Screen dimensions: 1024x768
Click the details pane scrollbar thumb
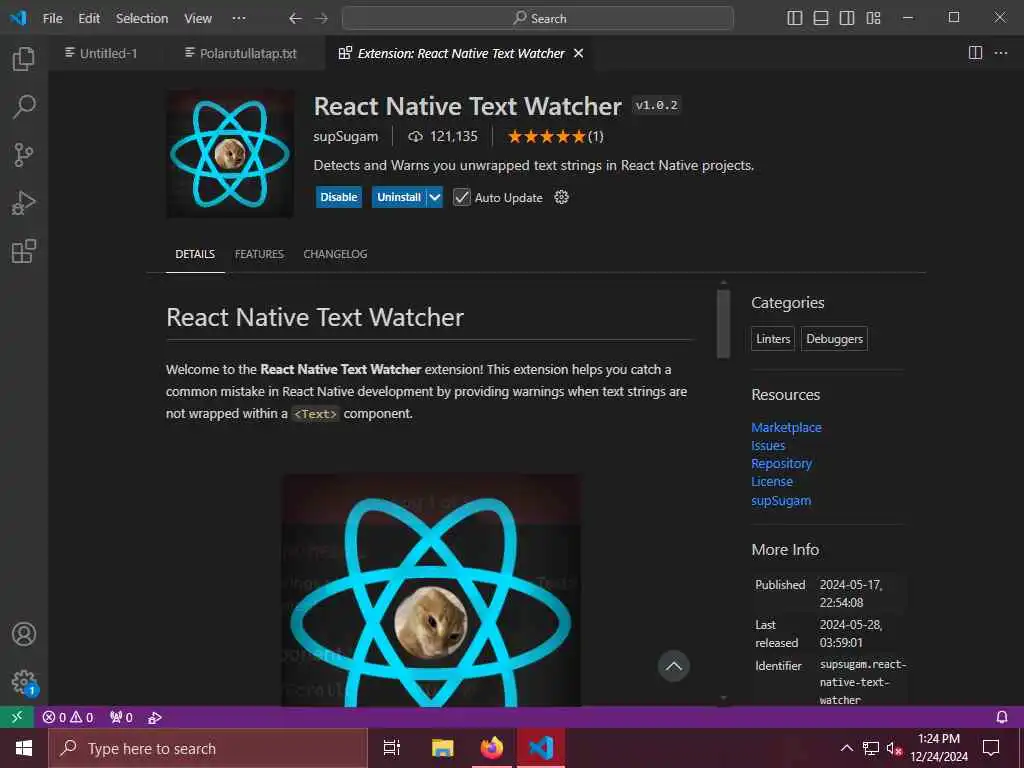tap(723, 323)
